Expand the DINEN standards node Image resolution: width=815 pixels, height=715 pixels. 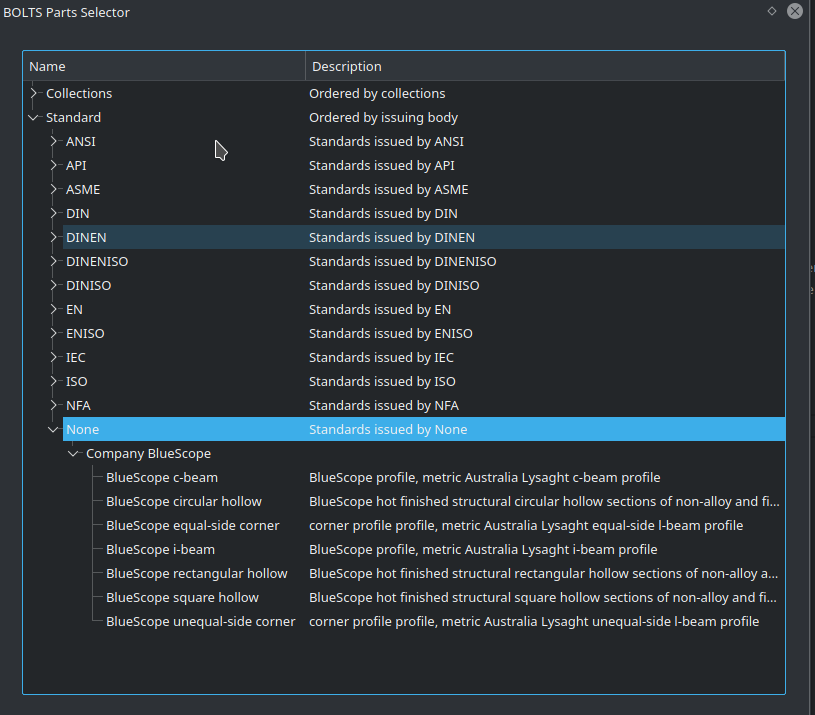point(54,237)
